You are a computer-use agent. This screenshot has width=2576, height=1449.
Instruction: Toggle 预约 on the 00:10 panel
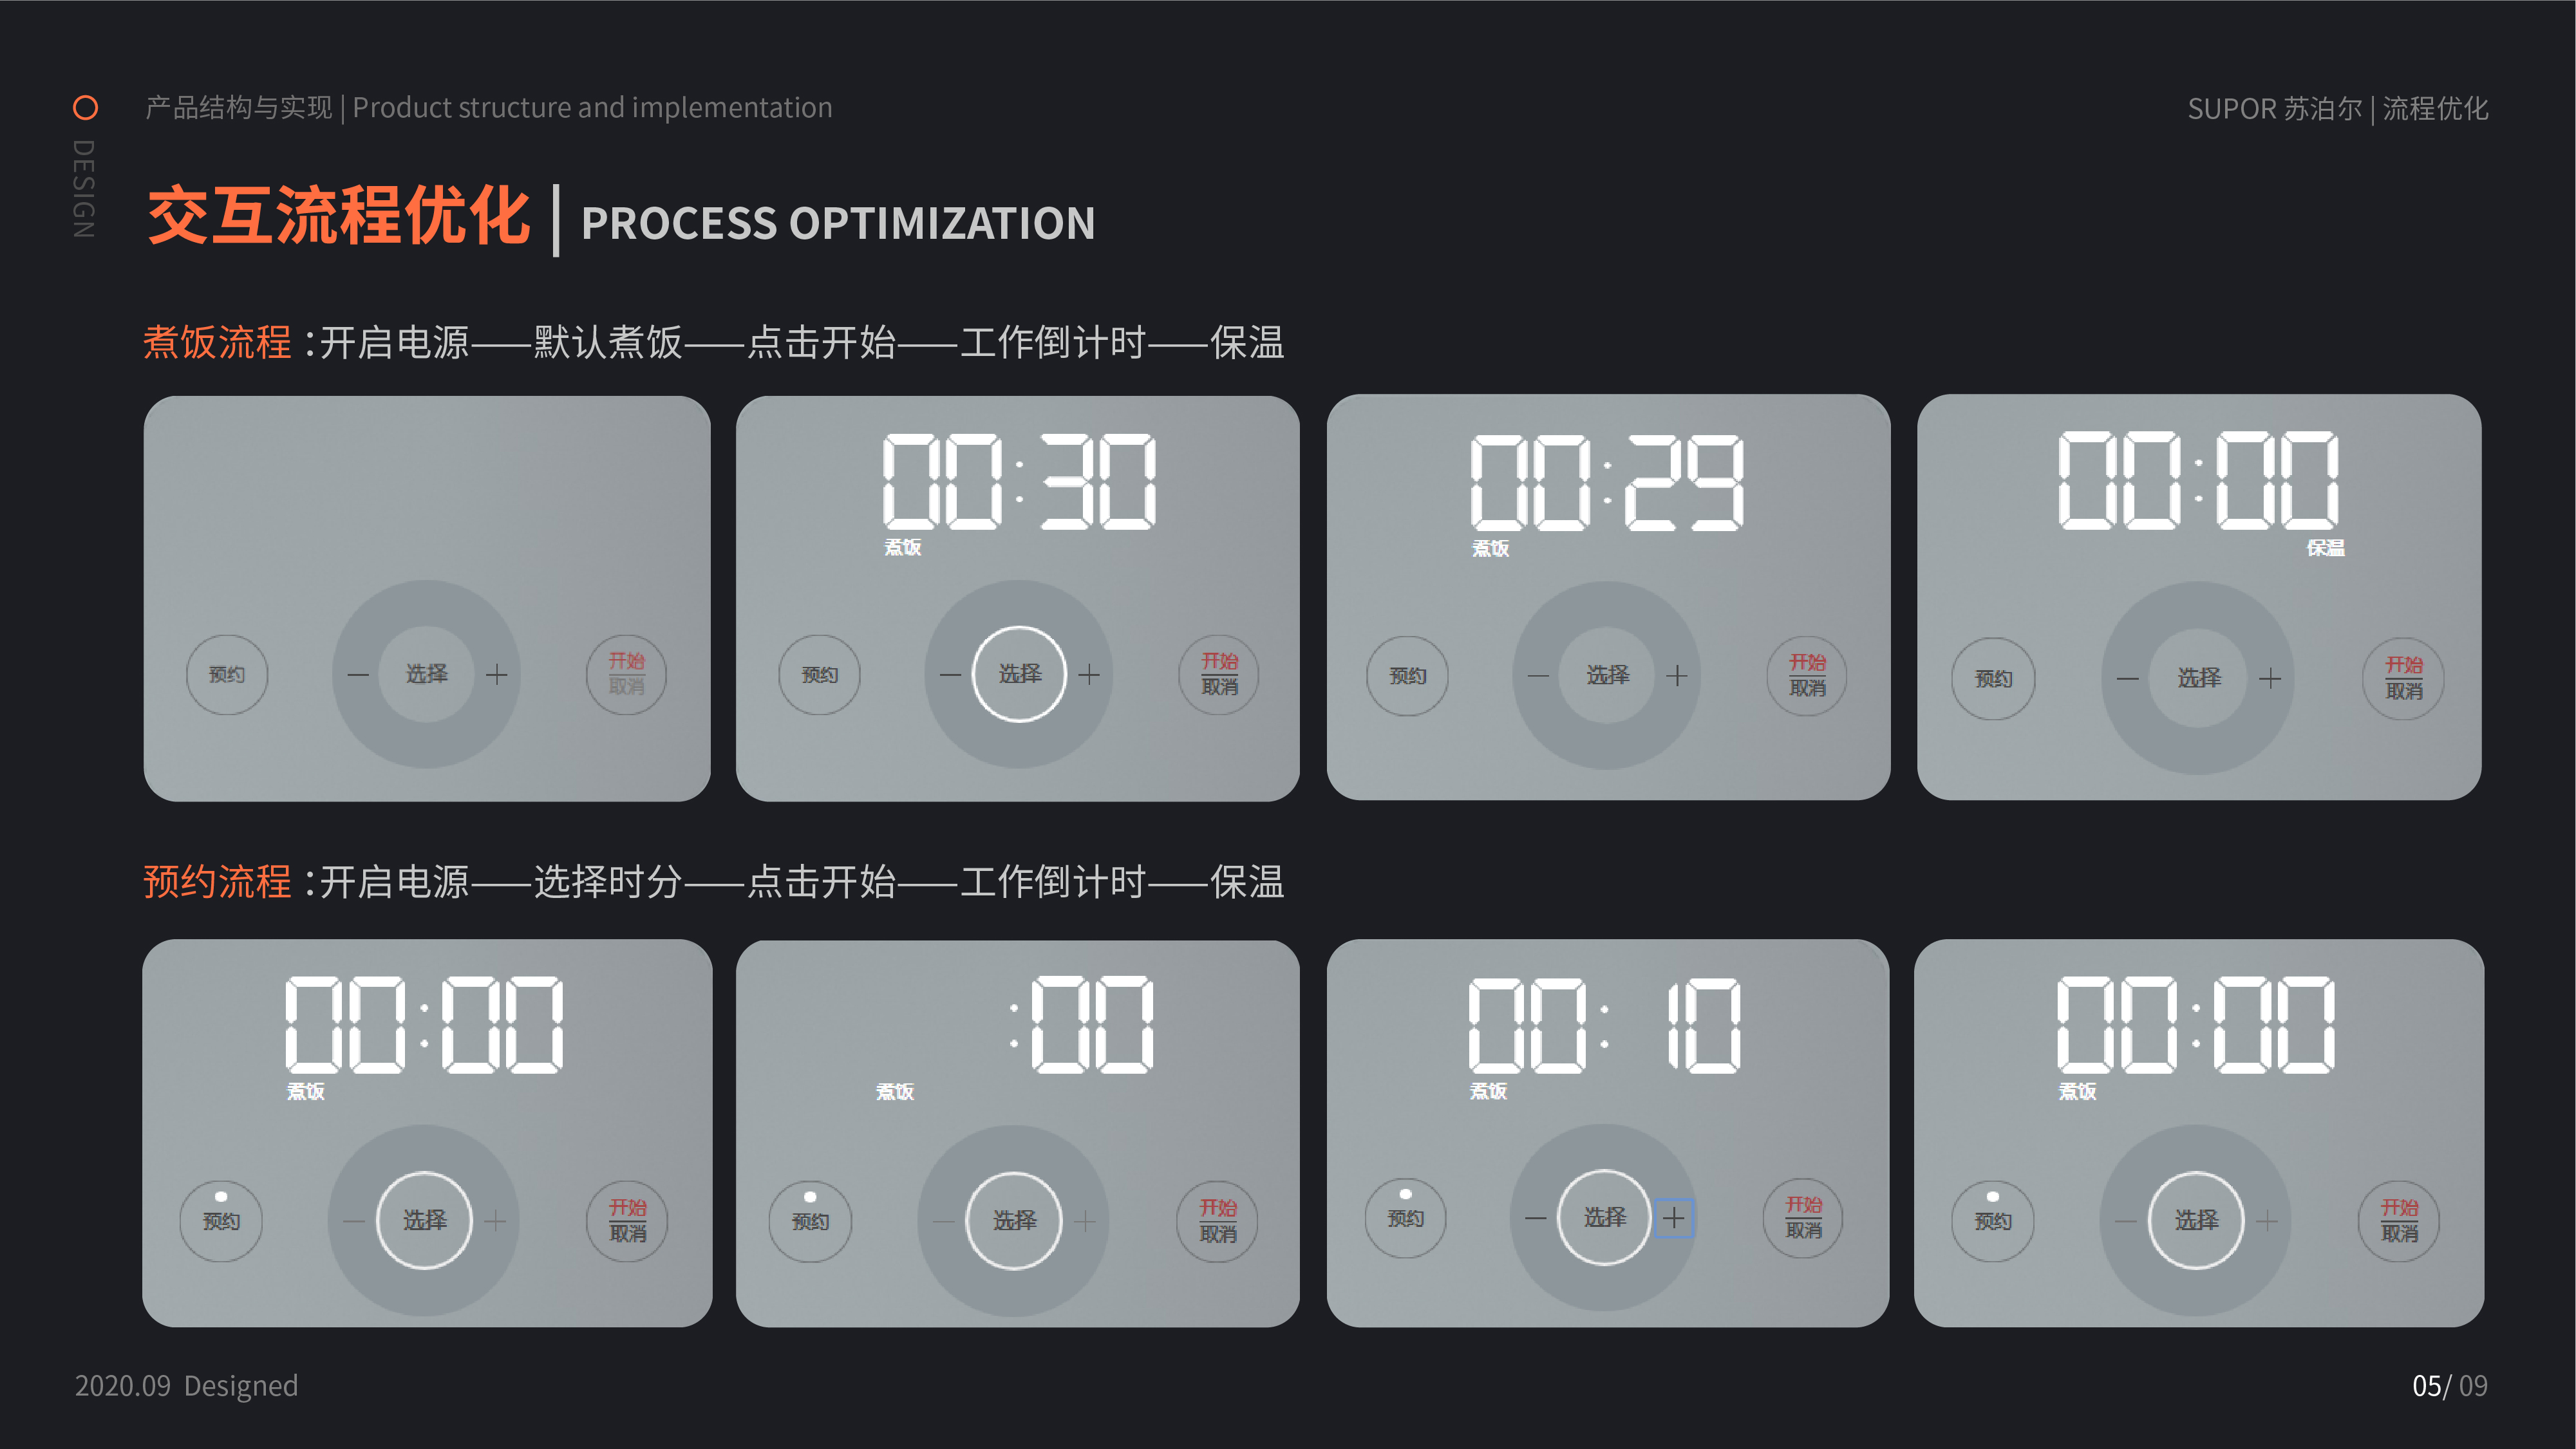pos(1405,1217)
